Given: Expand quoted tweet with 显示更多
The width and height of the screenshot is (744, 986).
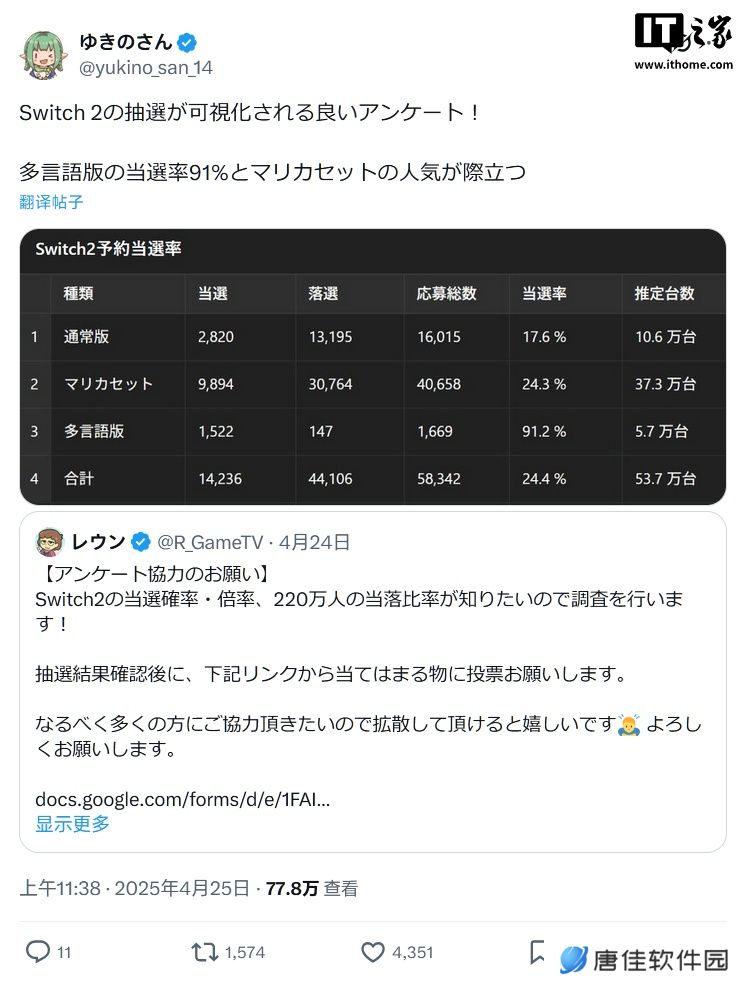Looking at the screenshot, I should point(72,824).
